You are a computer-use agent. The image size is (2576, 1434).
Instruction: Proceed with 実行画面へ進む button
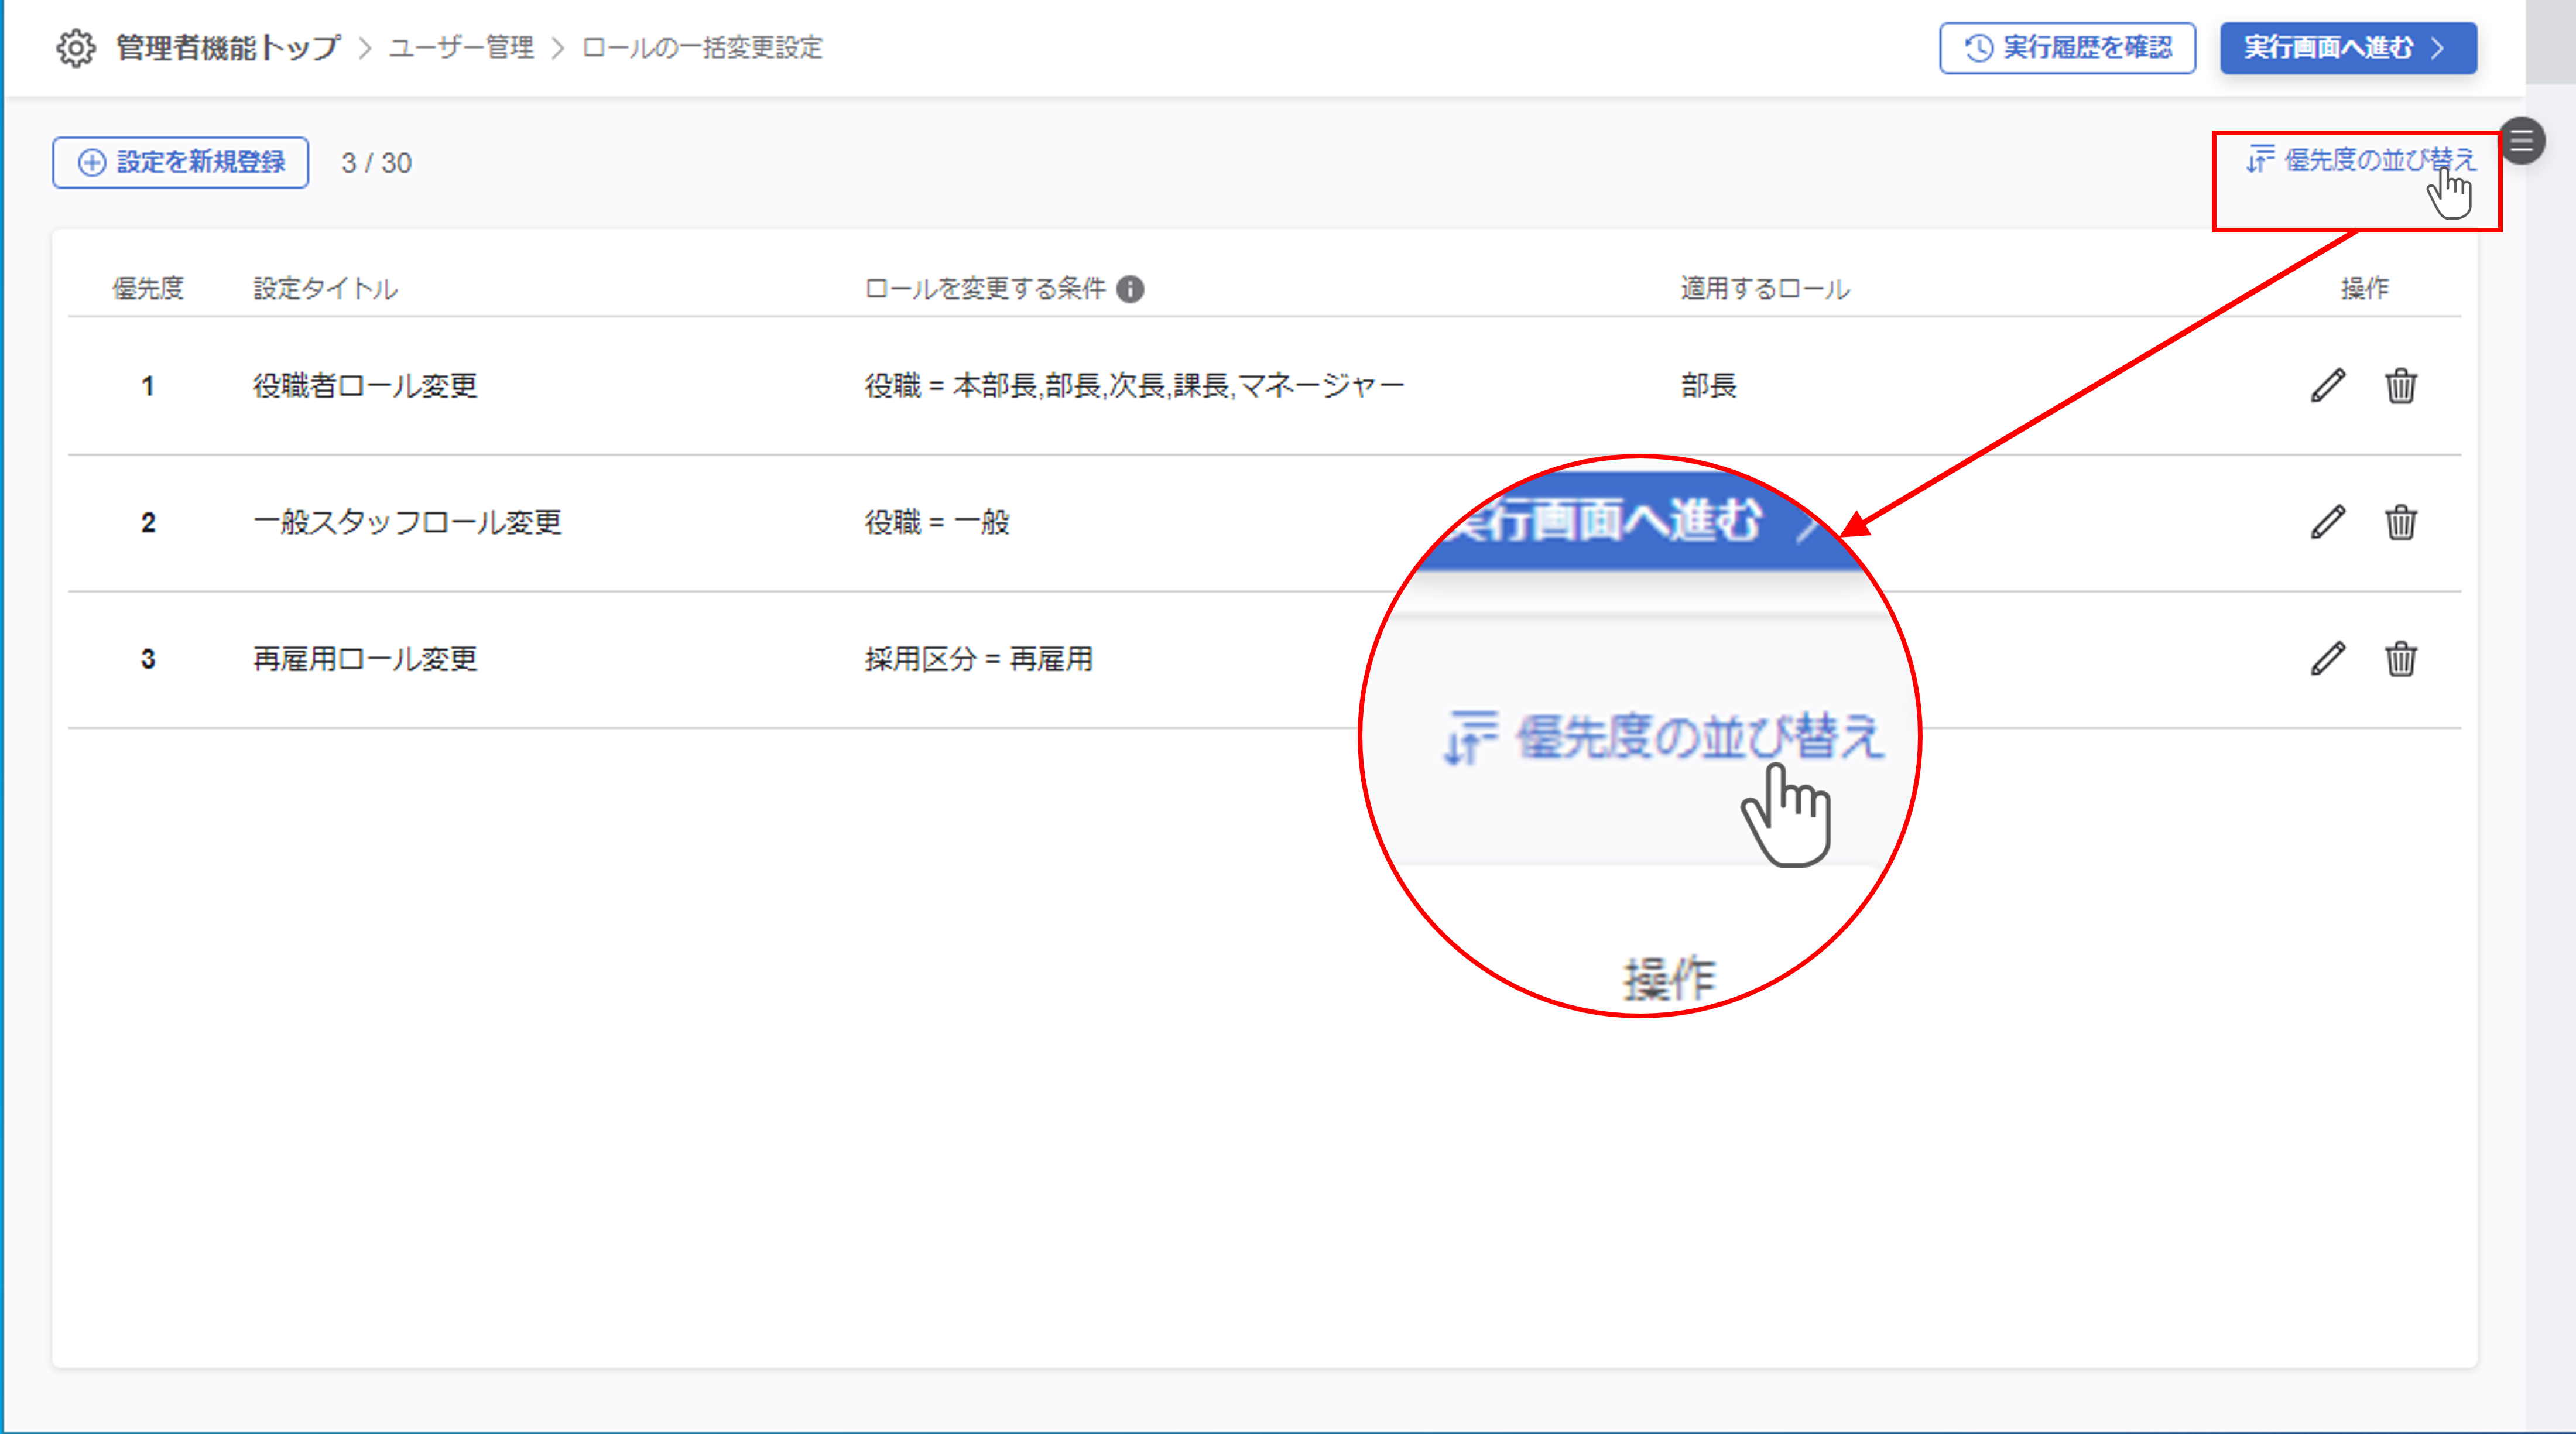(x=2347, y=48)
